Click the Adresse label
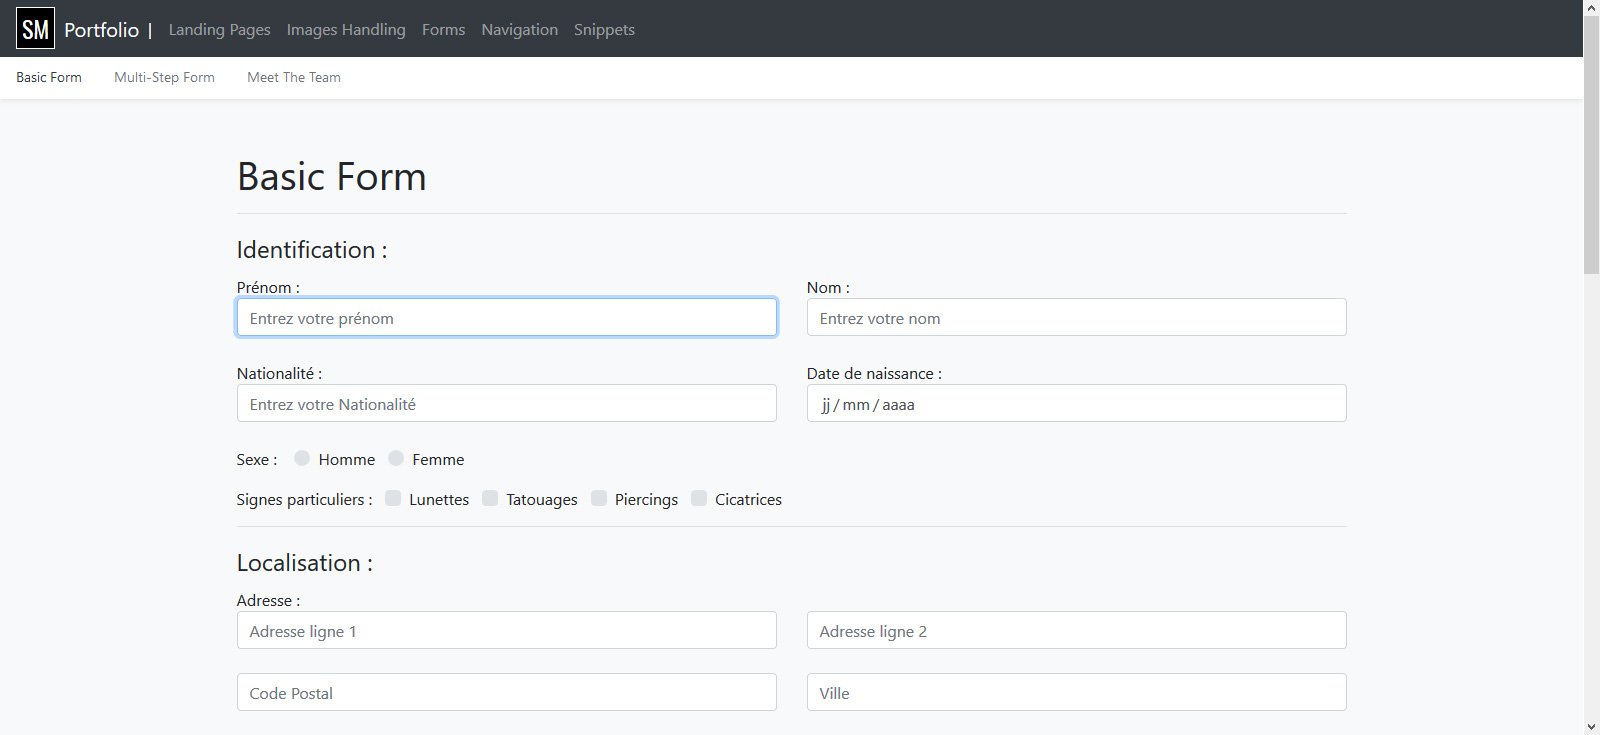 coord(268,600)
